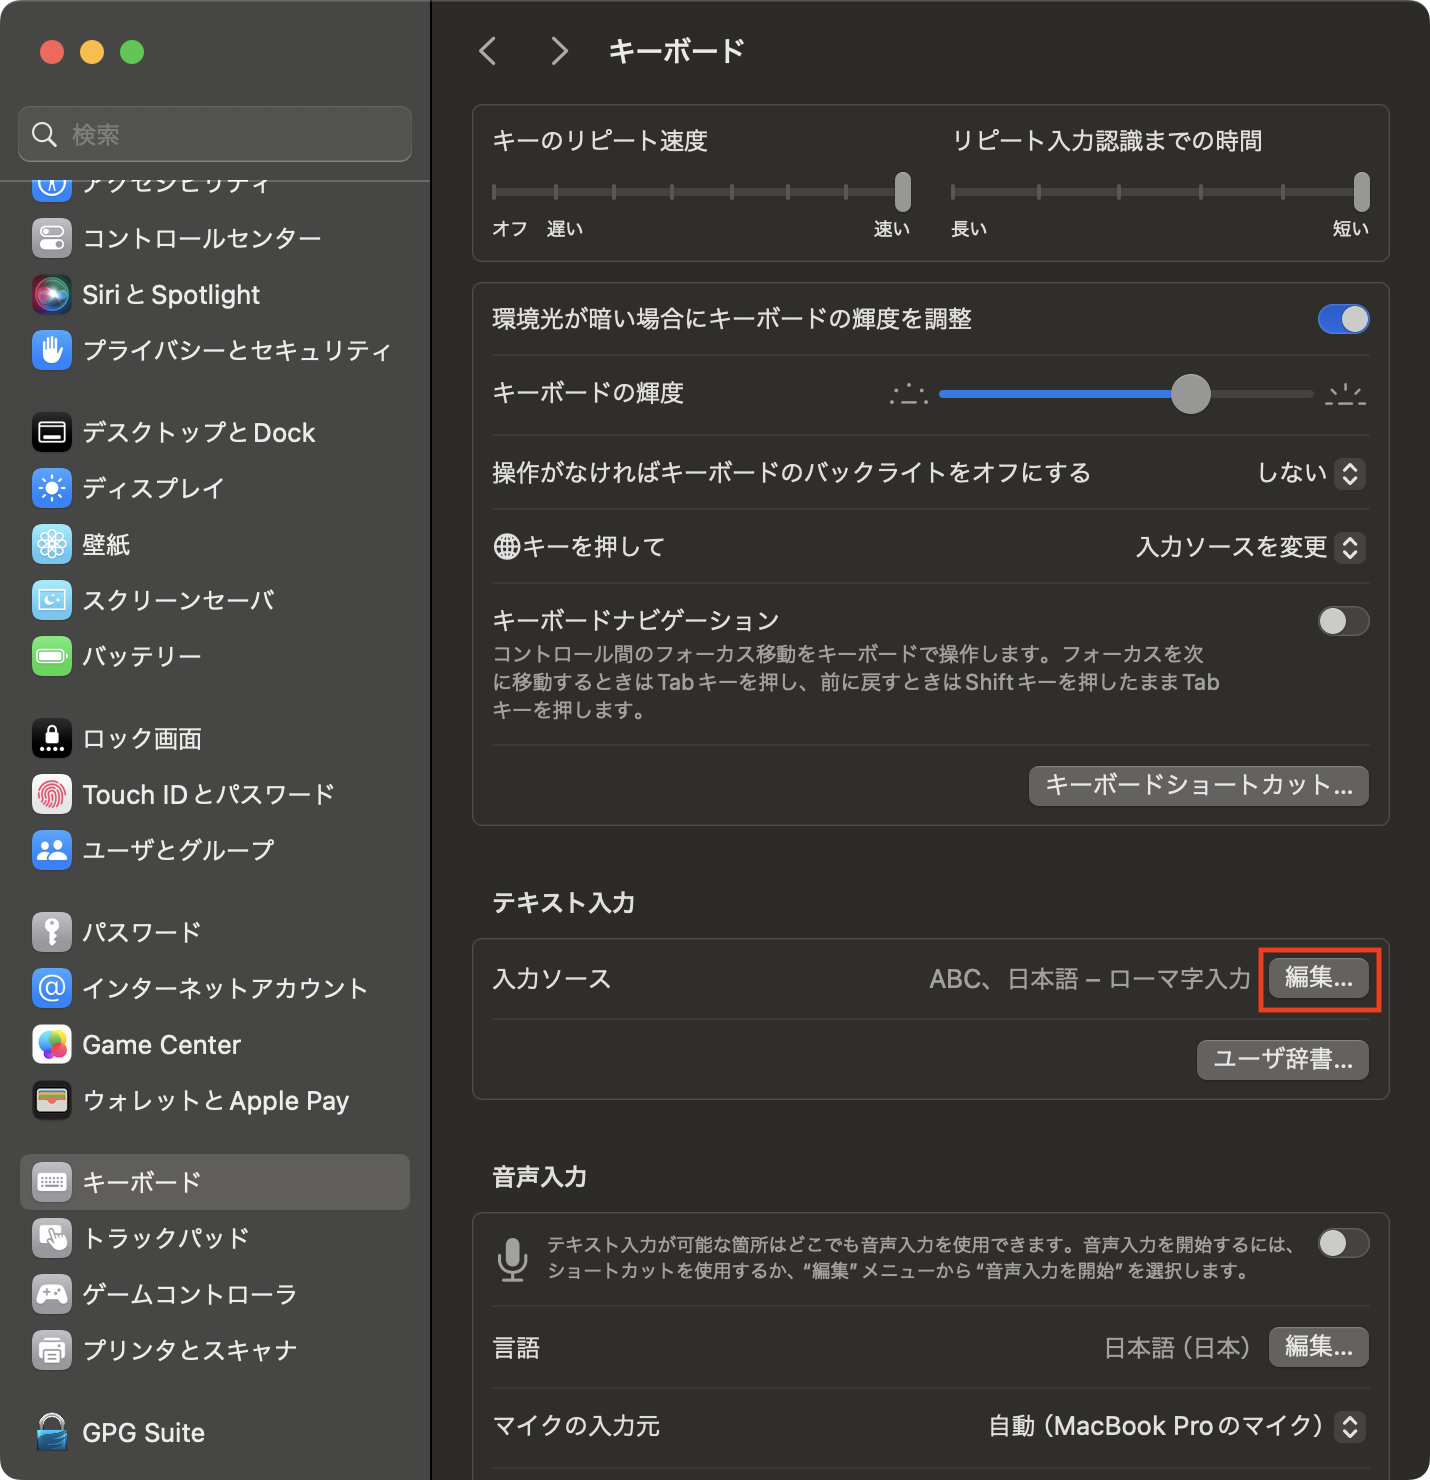Click the globe key icon
Screen dimensions: 1430x1480
pyautogui.click(x=507, y=546)
